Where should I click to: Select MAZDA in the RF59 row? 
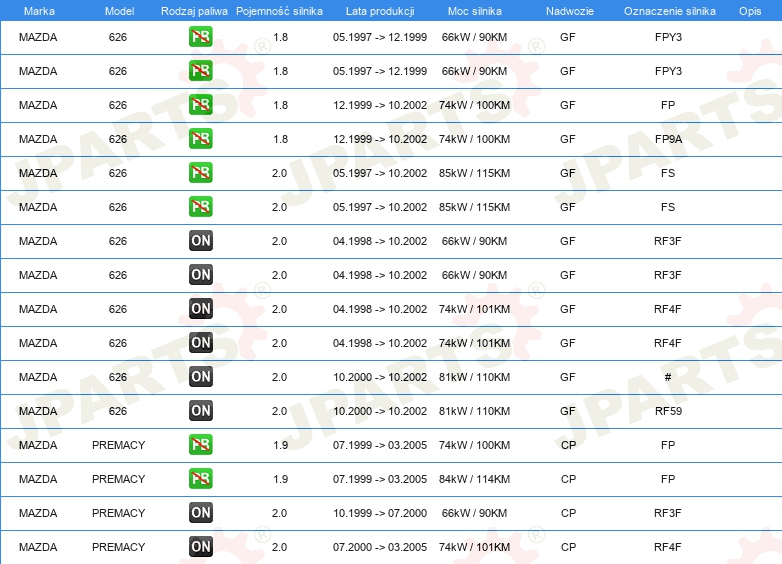tap(38, 411)
